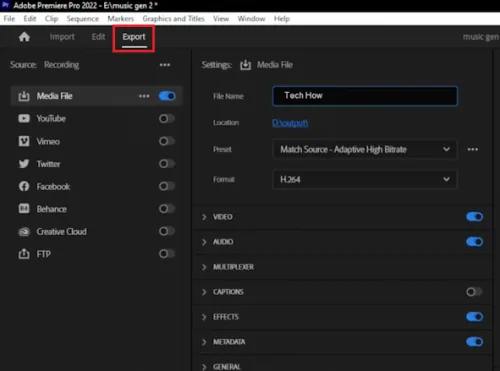500x371 pixels.
Task: Click the YouTube icon
Action: click(x=24, y=118)
